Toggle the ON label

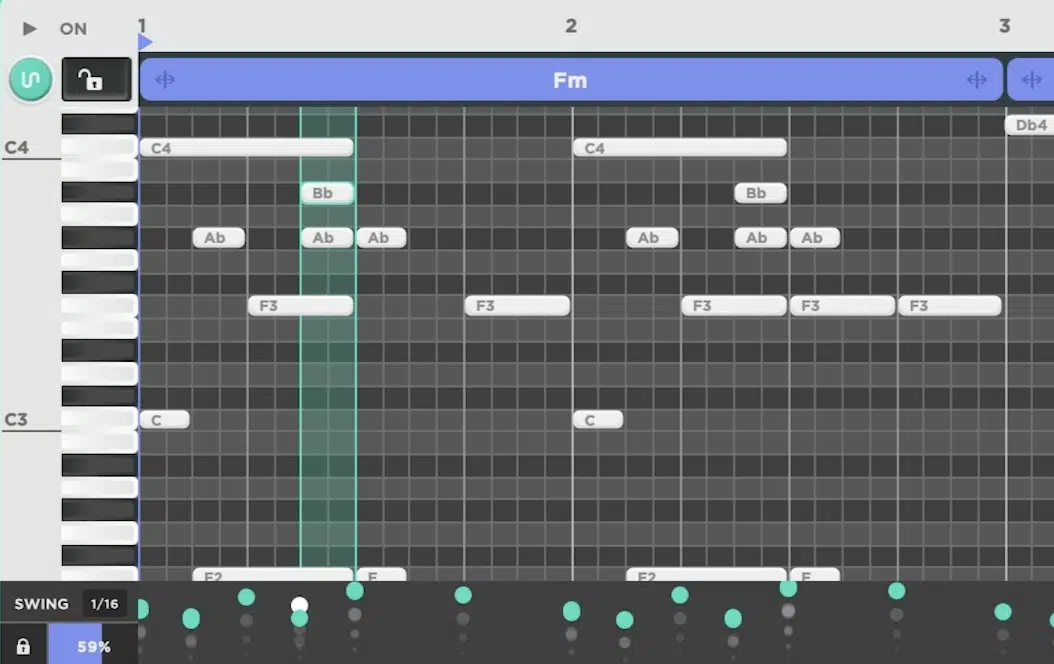[73, 29]
